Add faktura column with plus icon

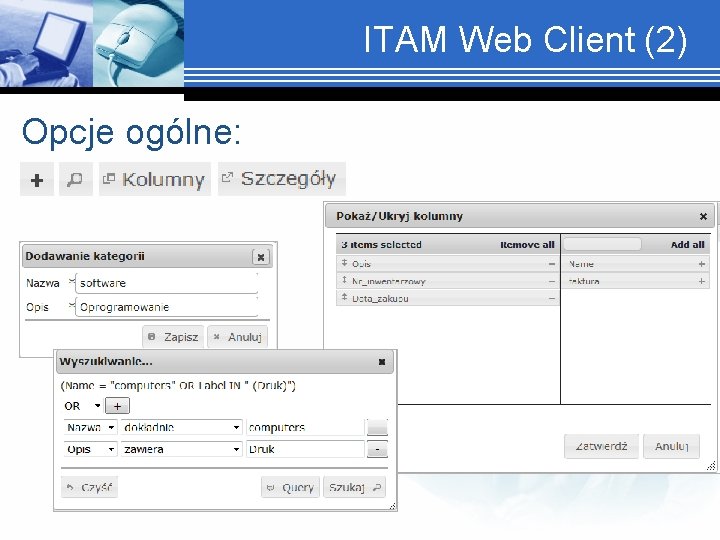pos(702,281)
